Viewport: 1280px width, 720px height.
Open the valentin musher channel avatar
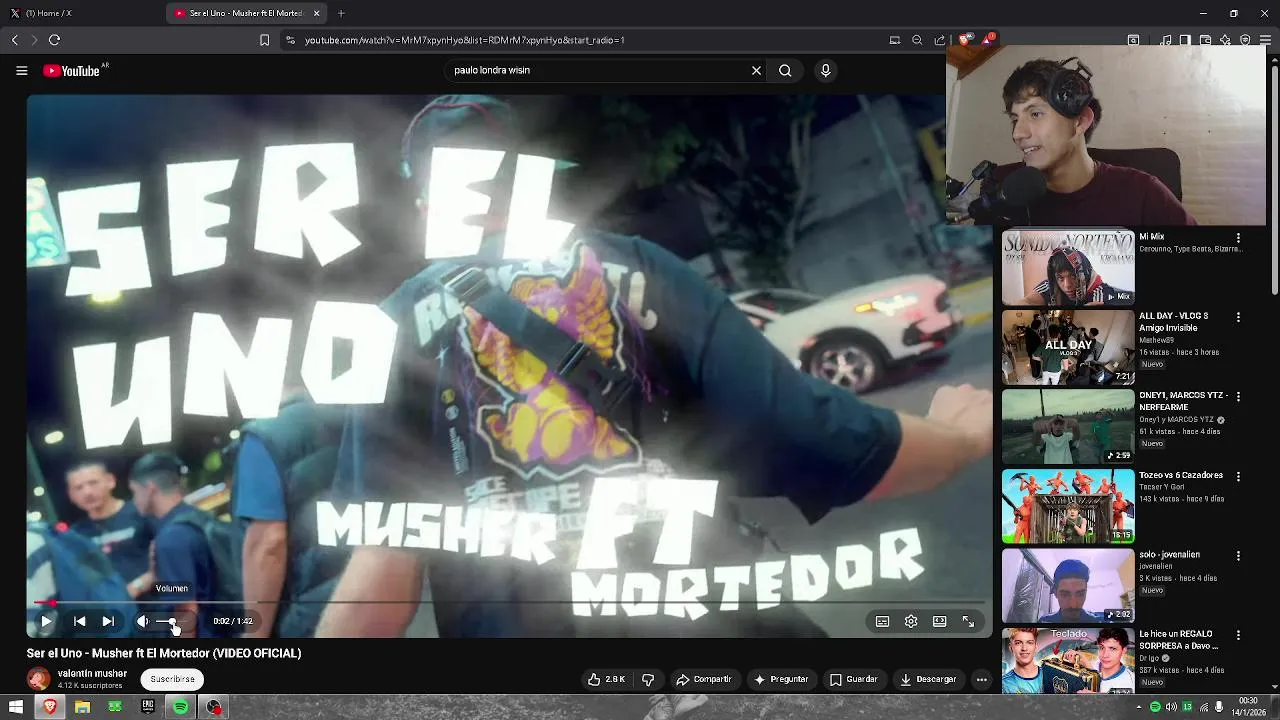pyautogui.click(x=38, y=679)
